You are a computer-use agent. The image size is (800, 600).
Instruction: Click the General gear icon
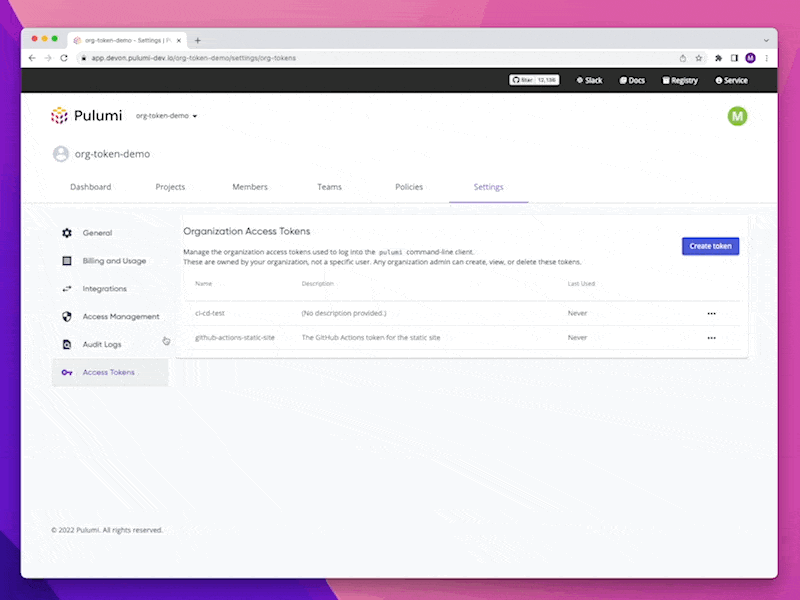click(x=67, y=233)
